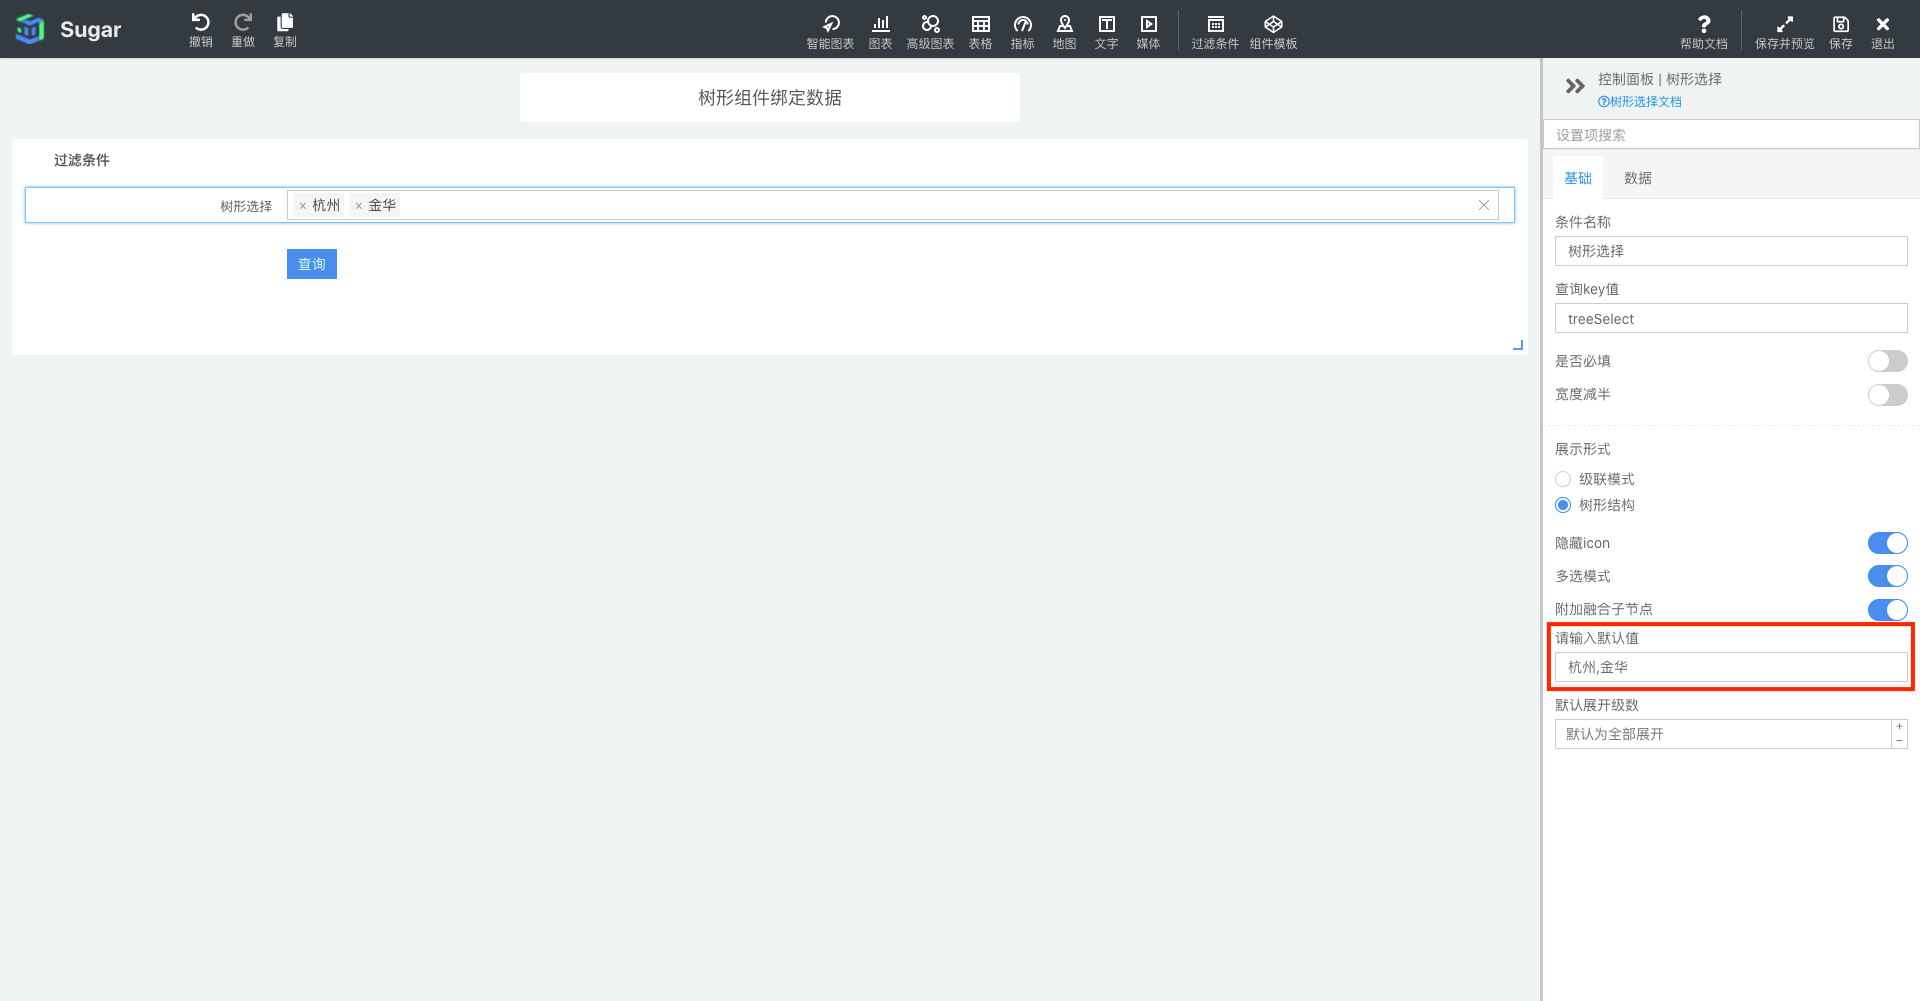Image resolution: width=1920 pixels, height=1001 pixels.
Task: Select the 级联模式 radio option
Action: tap(1563, 479)
